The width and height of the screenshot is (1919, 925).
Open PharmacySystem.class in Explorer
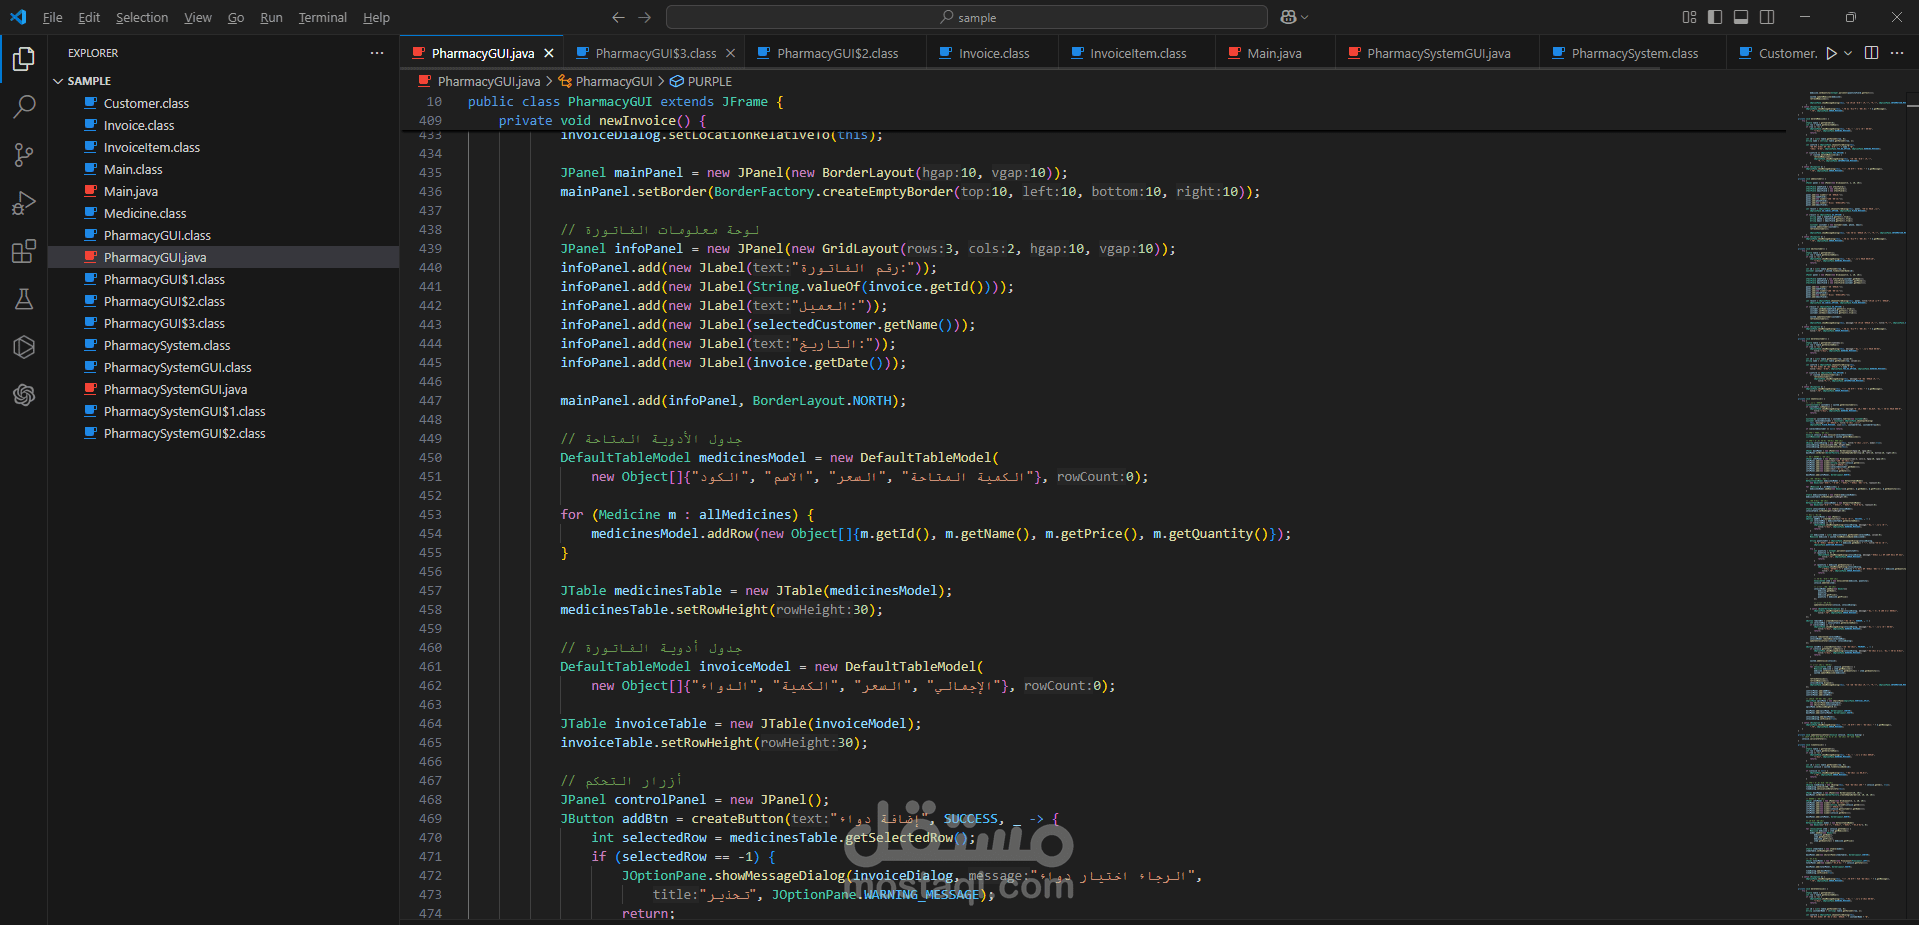[x=167, y=345]
